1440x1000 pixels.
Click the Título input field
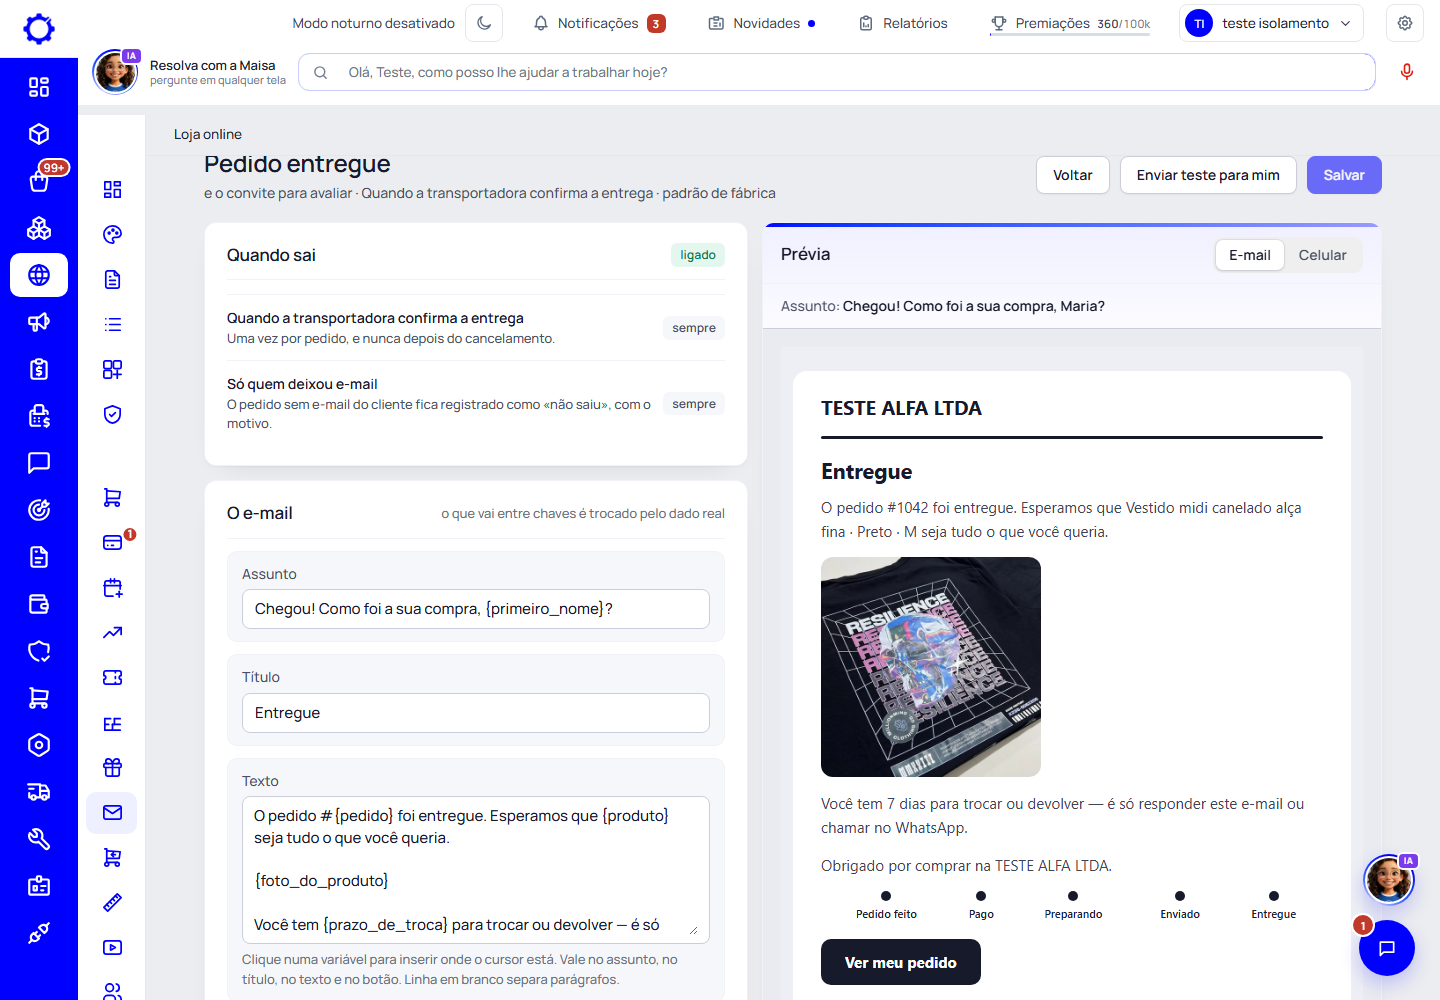pos(476,713)
